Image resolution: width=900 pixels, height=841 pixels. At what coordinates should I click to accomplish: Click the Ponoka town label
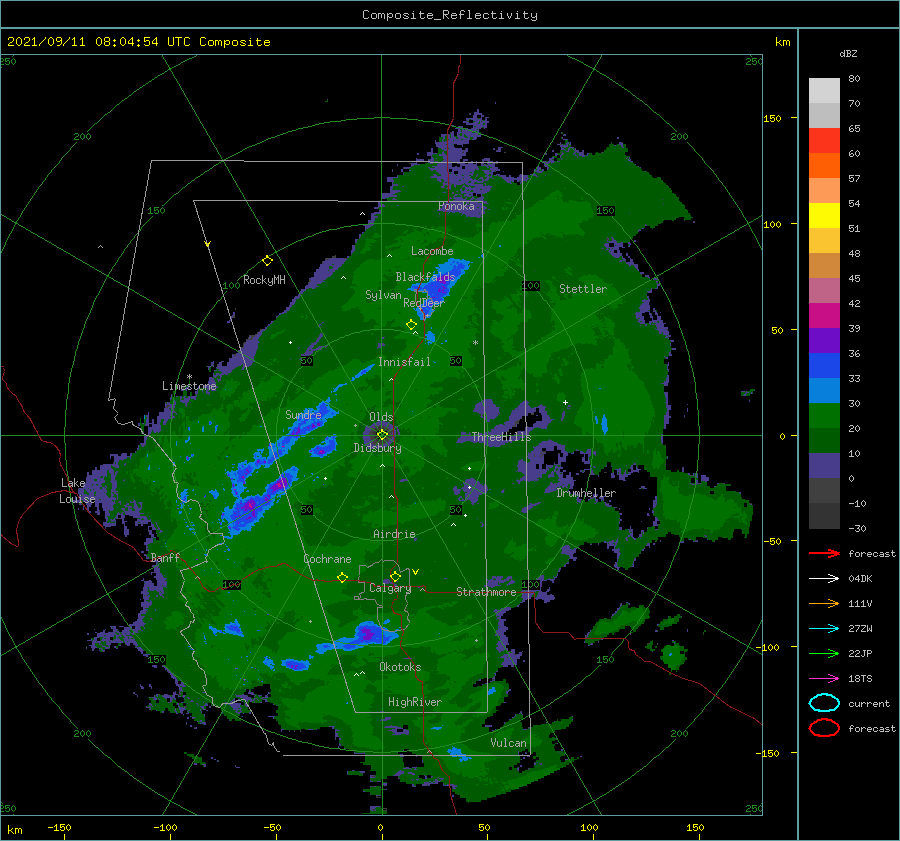click(456, 206)
